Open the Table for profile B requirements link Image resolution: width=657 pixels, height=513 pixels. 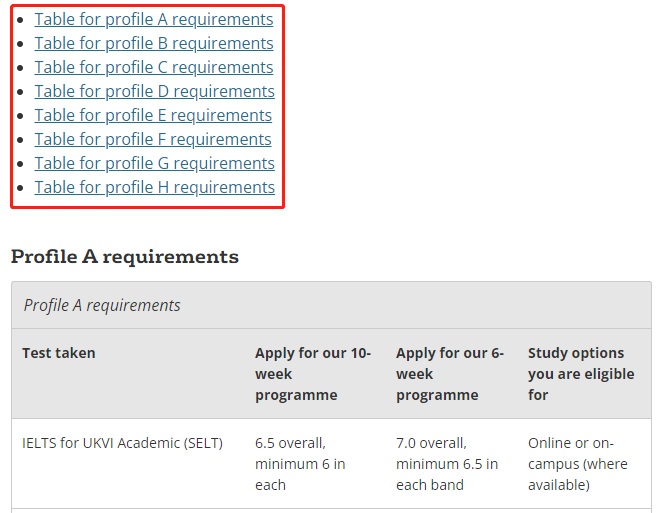click(154, 43)
